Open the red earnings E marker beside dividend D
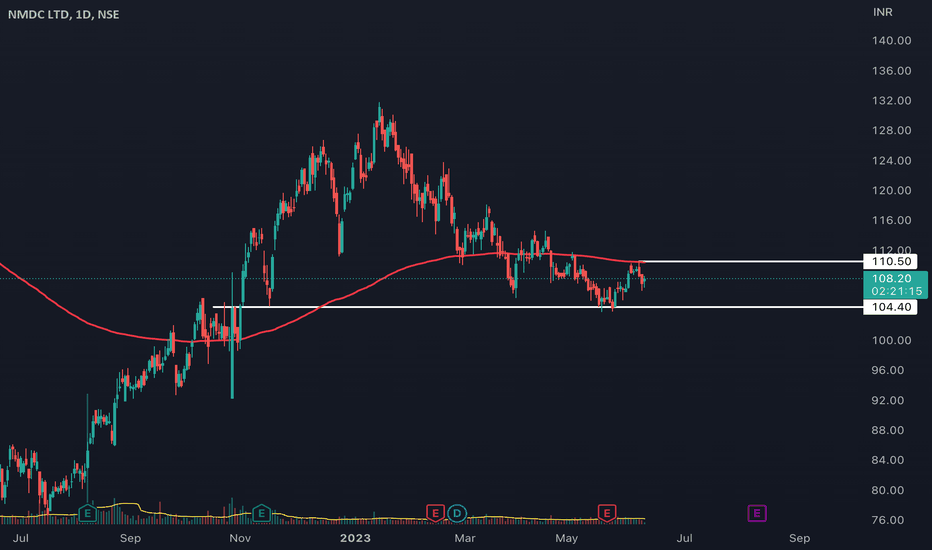 pos(435,513)
